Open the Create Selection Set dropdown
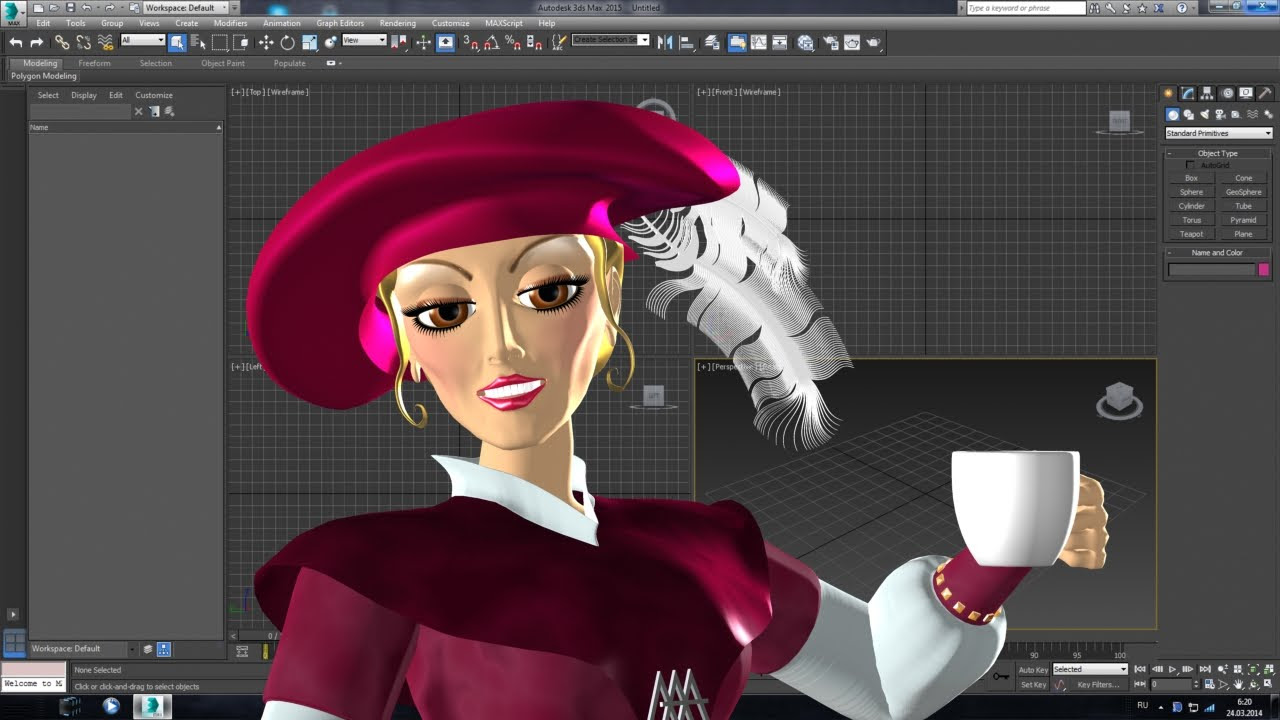1280x720 pixels. [610, 40]
